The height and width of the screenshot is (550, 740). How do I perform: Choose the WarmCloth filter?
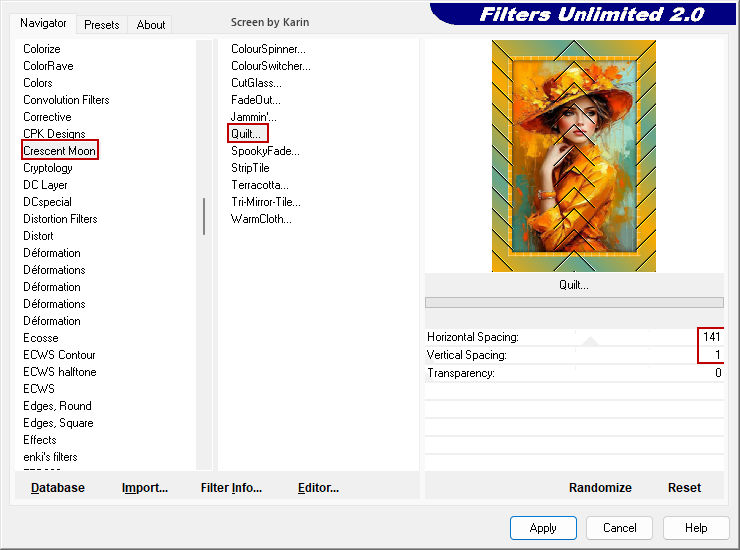(261, 219)
